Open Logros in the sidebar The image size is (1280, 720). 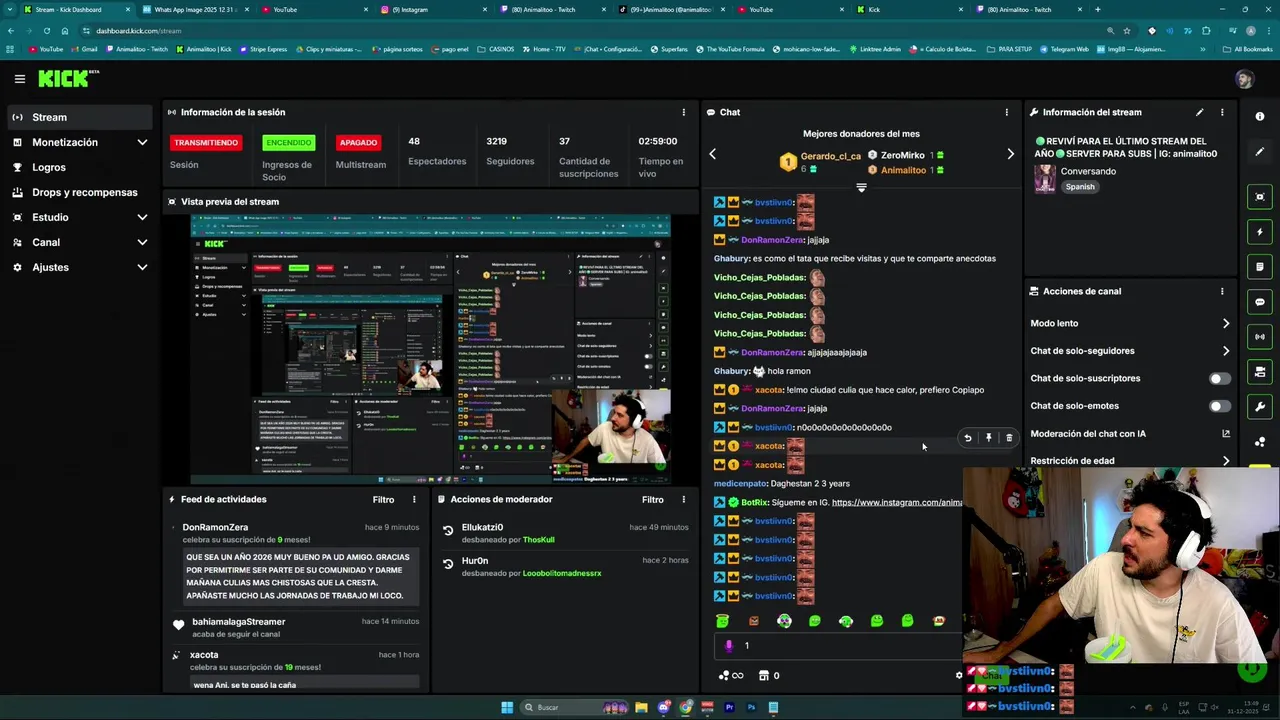coord(80,167)
